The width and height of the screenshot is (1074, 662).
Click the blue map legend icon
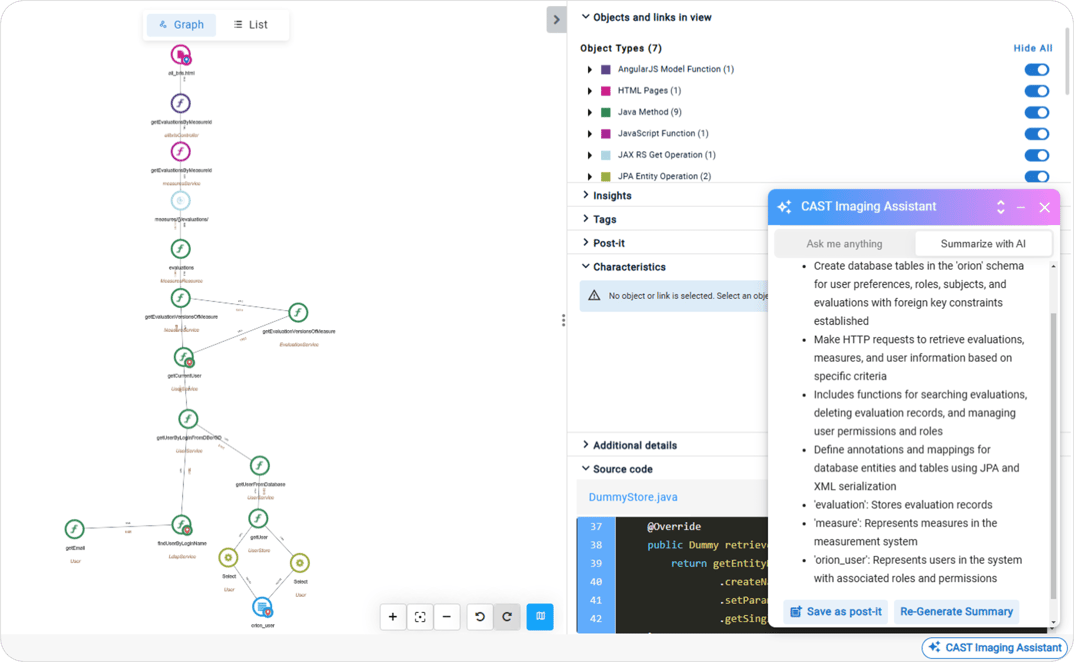coord(540,617)
